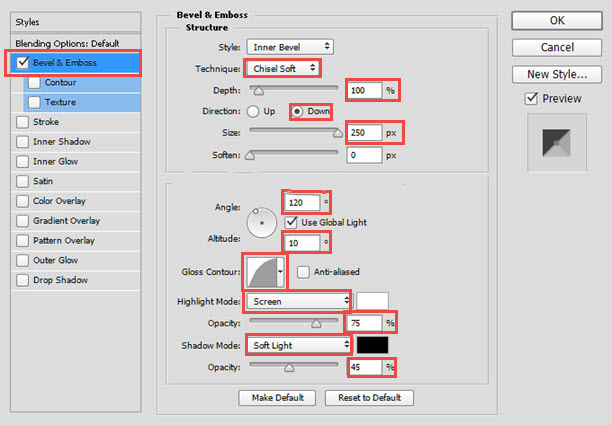612x425 pixels.
Task: Open the Styles panel item
Action: coord(76,22)
